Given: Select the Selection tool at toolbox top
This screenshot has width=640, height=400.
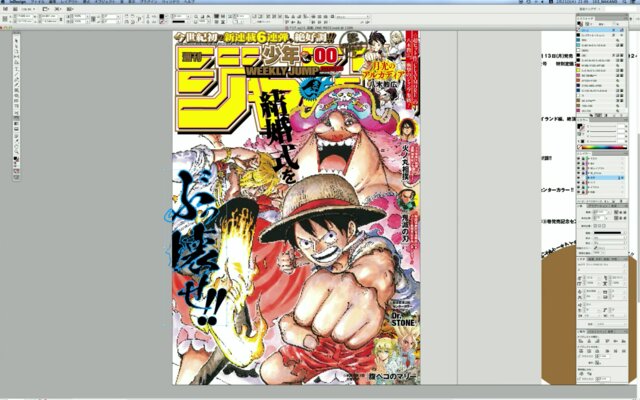Looking at the screenshot, I should click(x=17, y=41).
